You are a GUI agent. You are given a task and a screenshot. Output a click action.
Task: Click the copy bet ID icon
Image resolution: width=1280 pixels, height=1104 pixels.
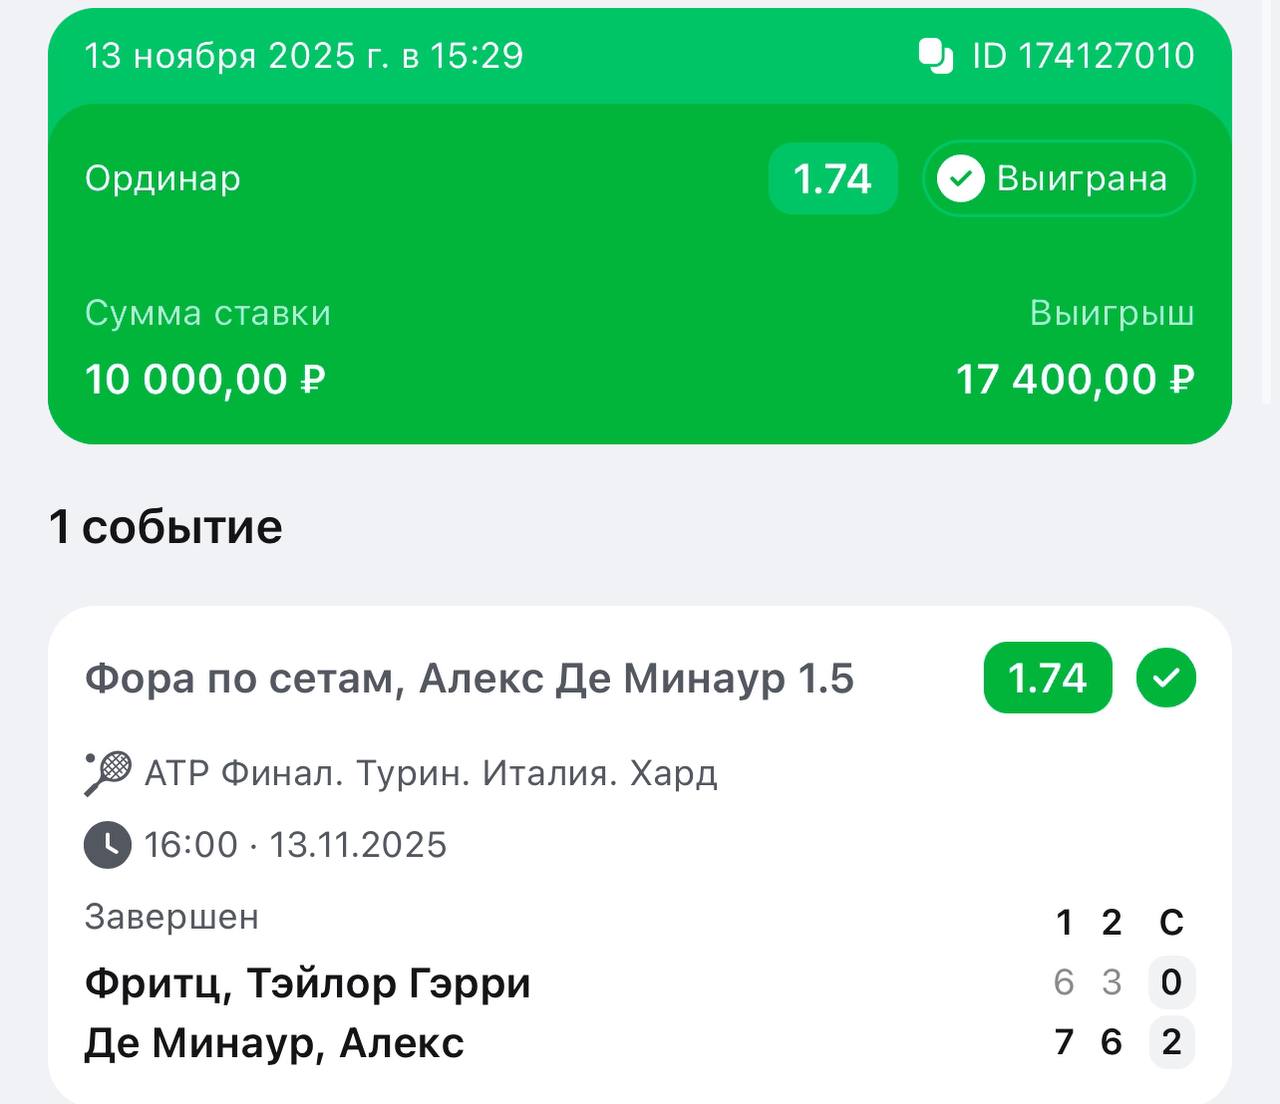[936, 56]
